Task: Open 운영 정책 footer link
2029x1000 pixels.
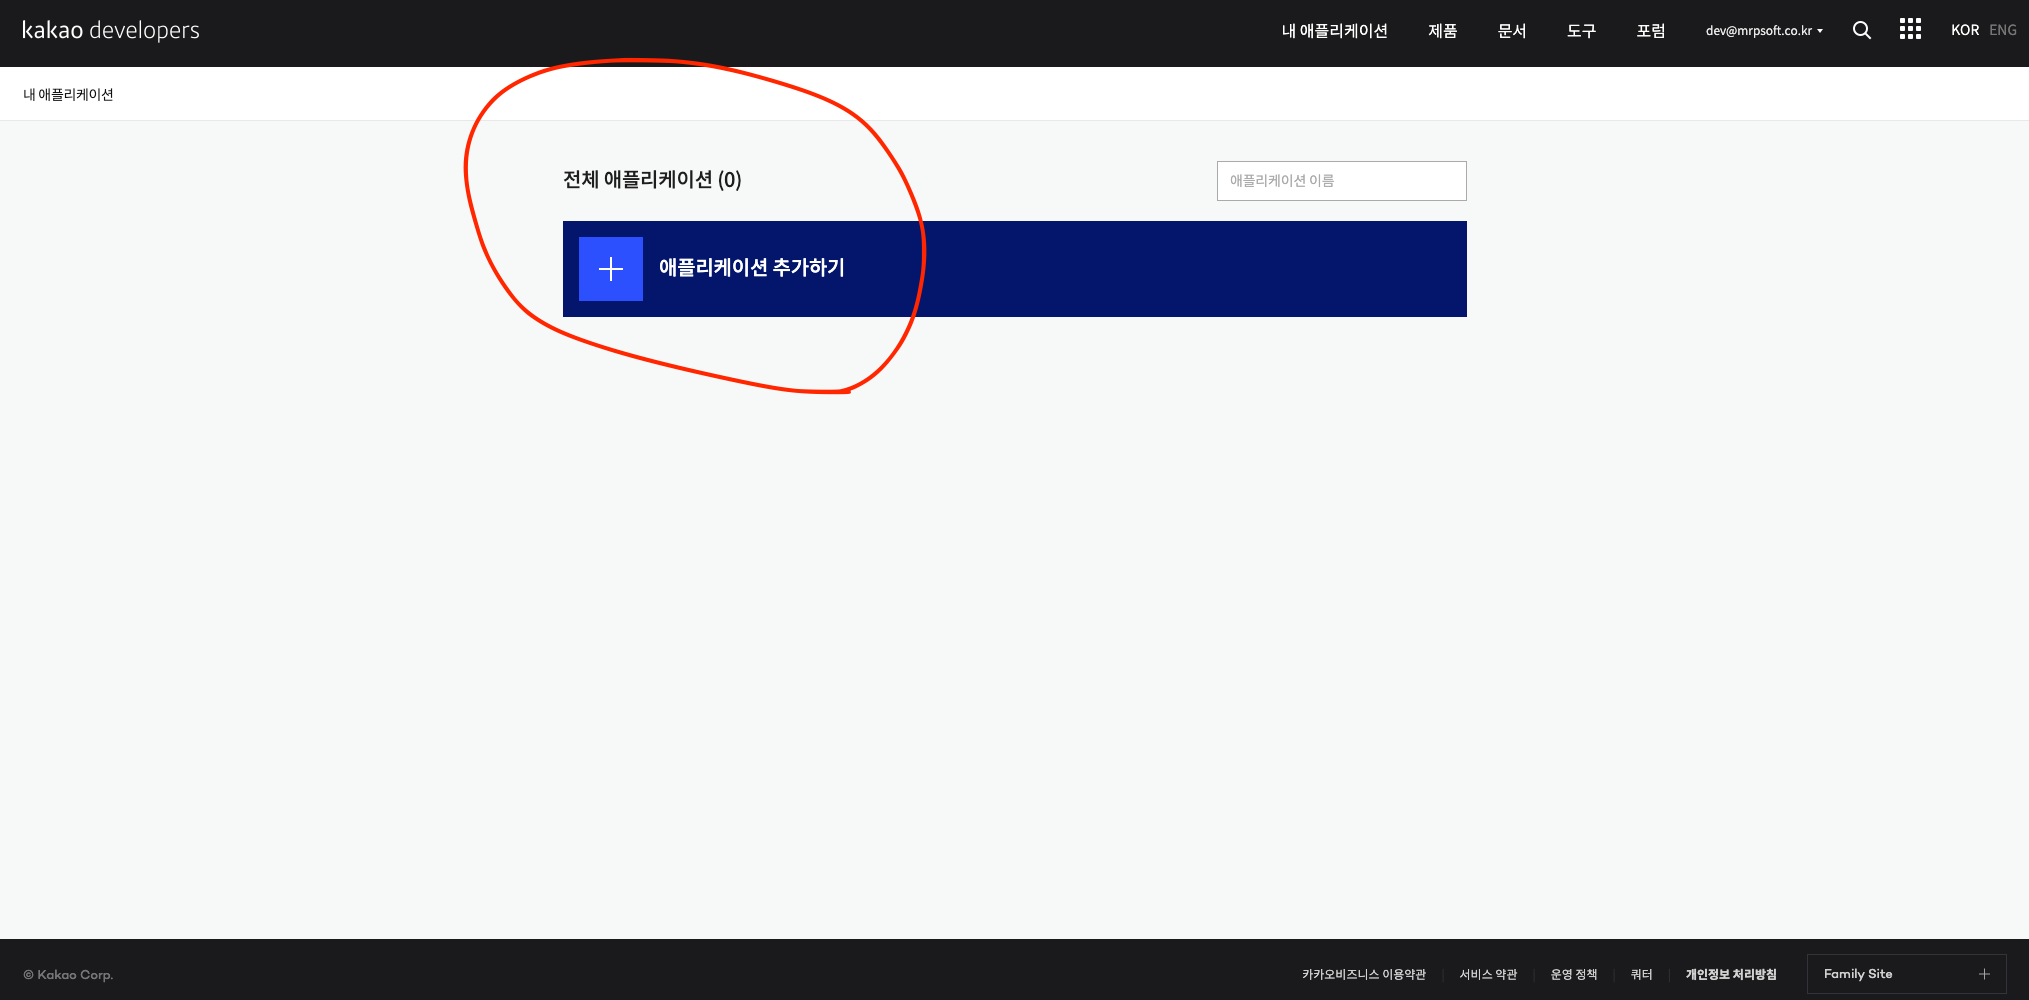Action: (1574, 974)
